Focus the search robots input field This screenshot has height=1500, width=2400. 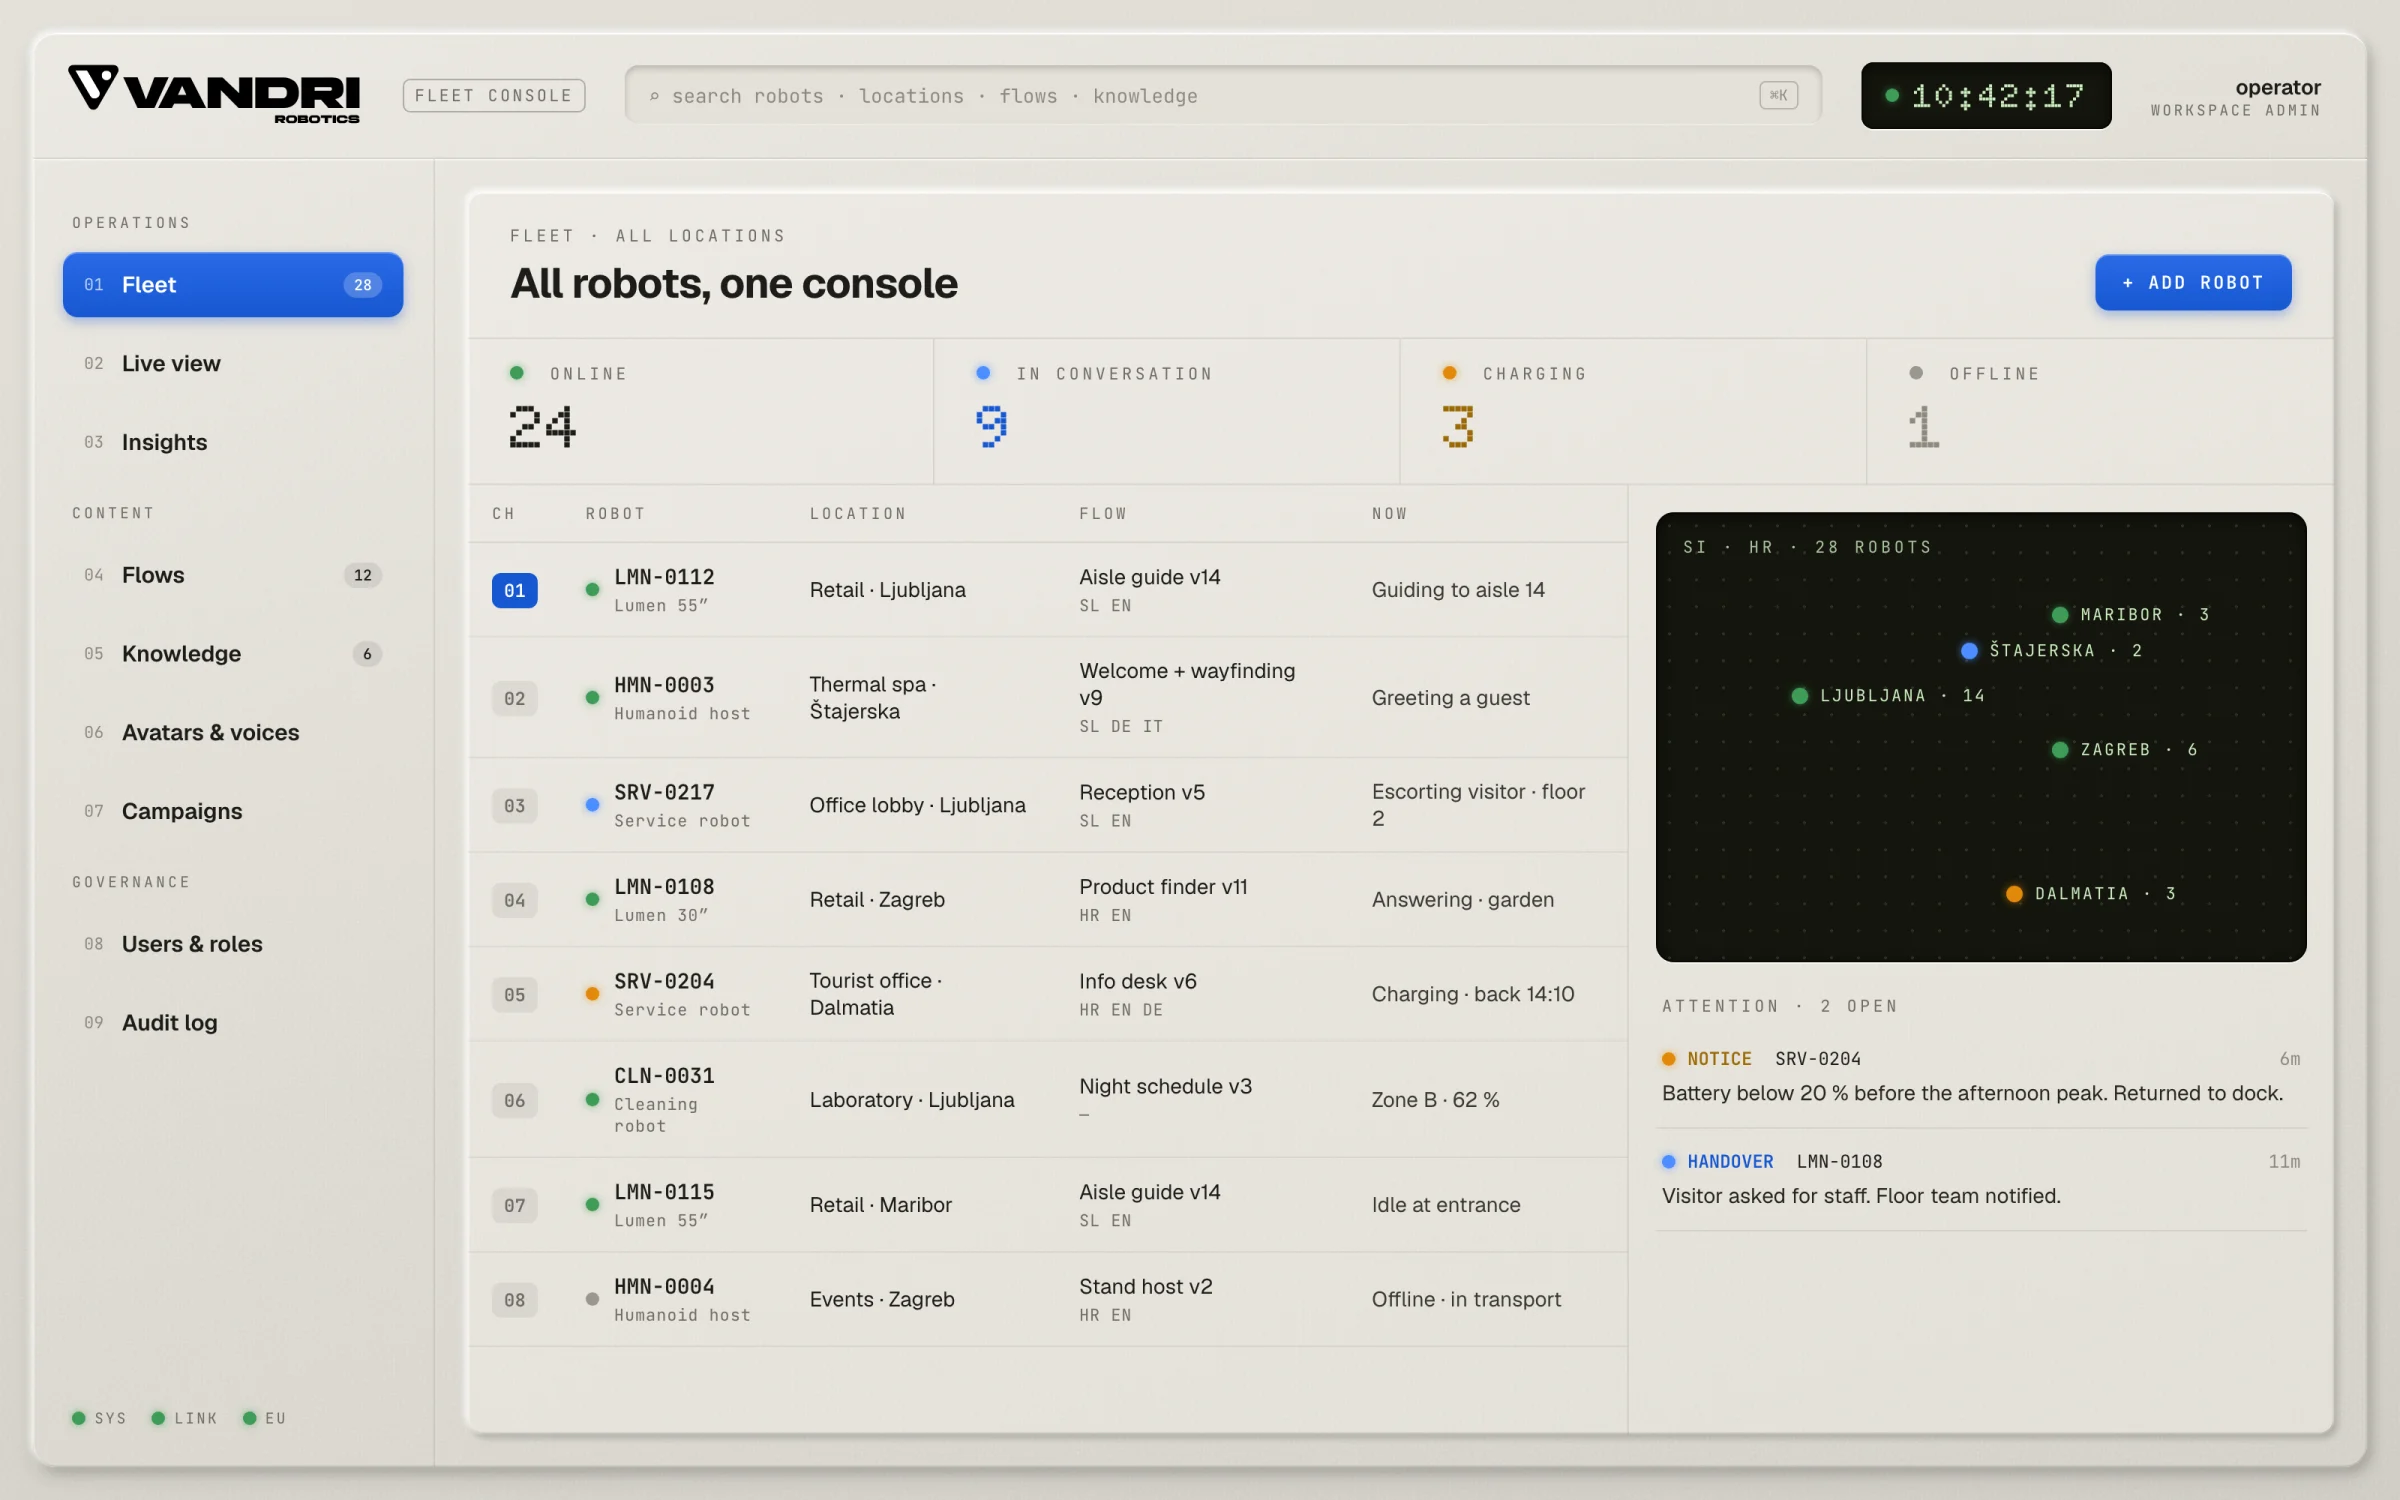click(x=1222, y=95)
